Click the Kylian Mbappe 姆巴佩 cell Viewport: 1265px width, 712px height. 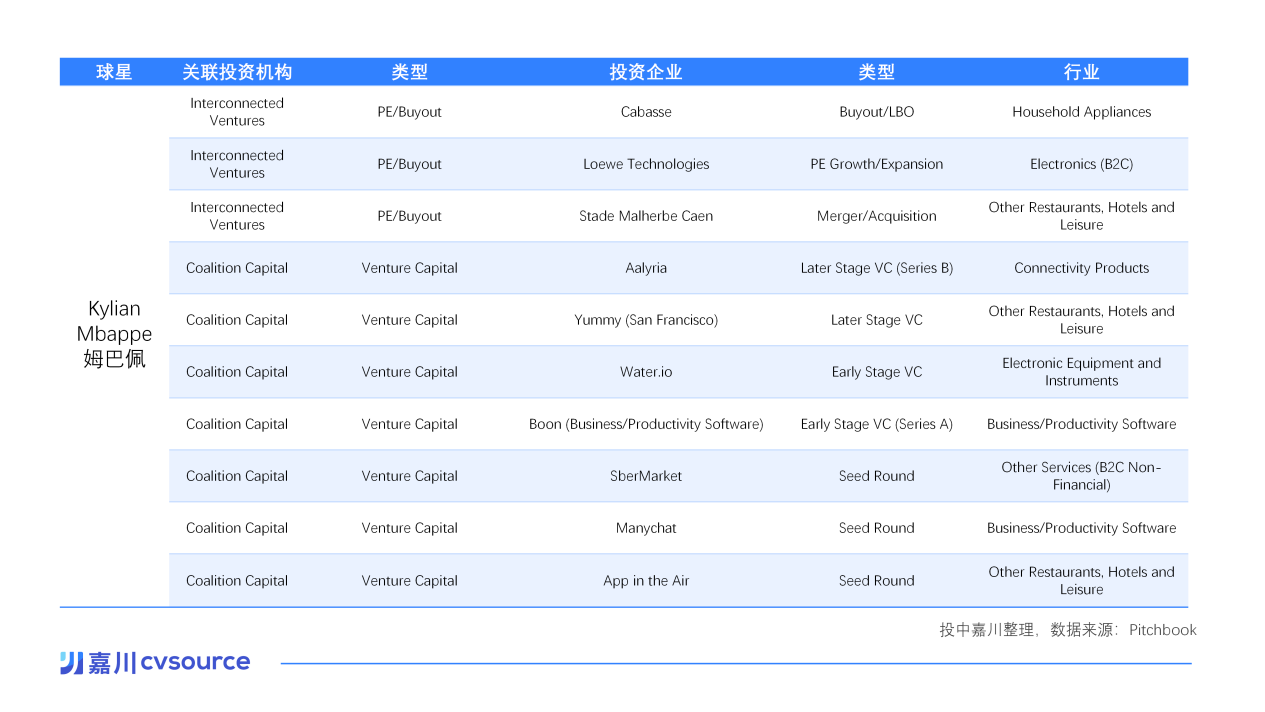pos(114,334)
